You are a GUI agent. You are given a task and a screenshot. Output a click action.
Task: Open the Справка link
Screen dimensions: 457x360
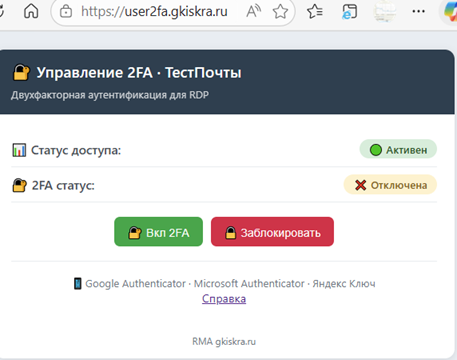tap(224, 299)
